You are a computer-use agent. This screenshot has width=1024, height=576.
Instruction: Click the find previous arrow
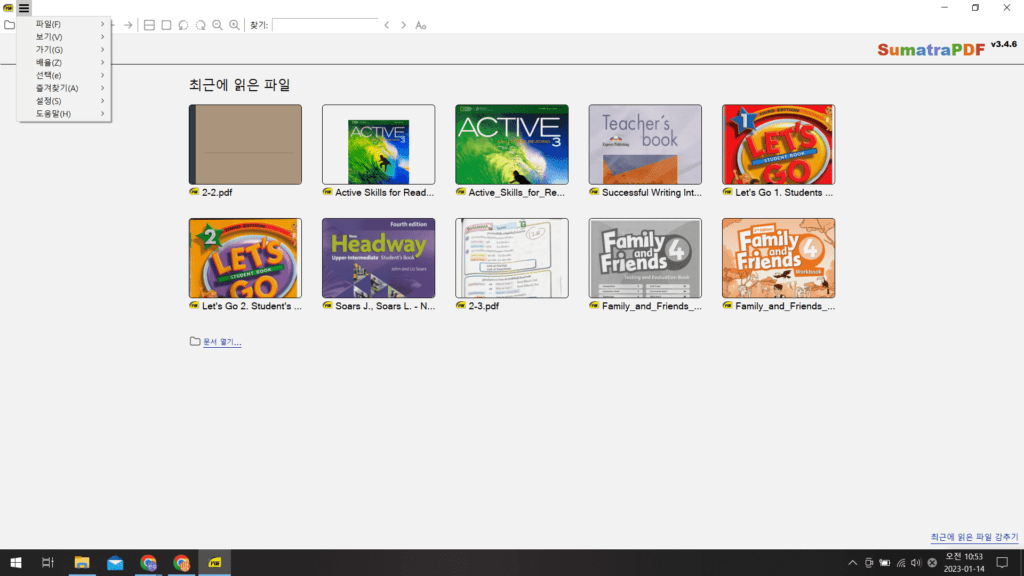(x=387, y=25)
